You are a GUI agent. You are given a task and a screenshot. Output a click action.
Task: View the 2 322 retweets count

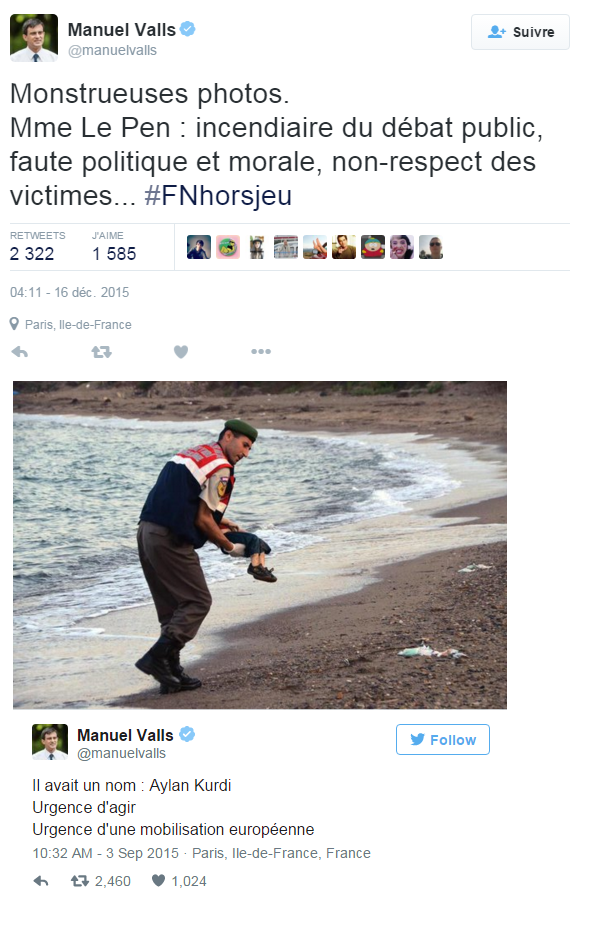tap(32, 254)
